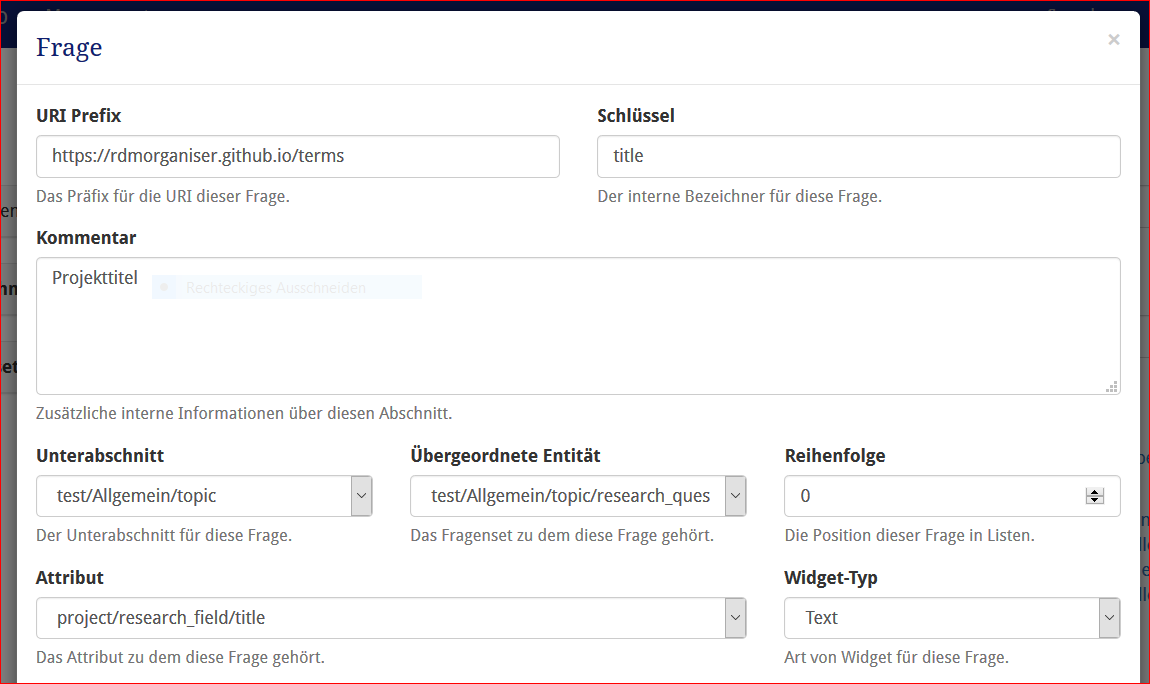Decrease the Reihenfolge value with down arrow
The image size is (1150, 684).
pos(1094,500)
